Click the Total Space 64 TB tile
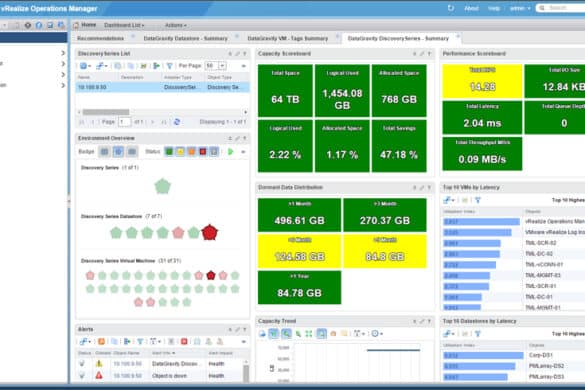The width and height of the screenshot is (585, 390). [x=285, y=91]
